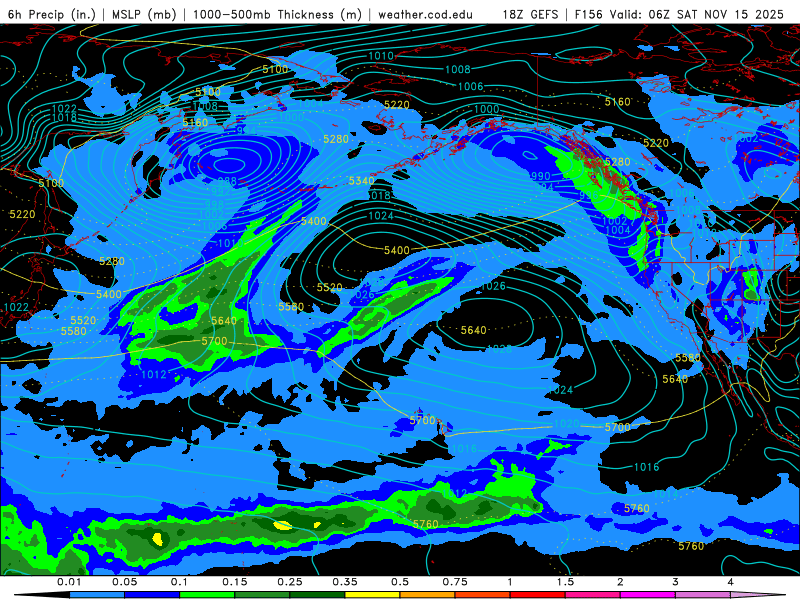800x600 pixels.
Task: Click the '06Z SAT NOV 15 2025' valid time
Action: click(x=716, y=14)
